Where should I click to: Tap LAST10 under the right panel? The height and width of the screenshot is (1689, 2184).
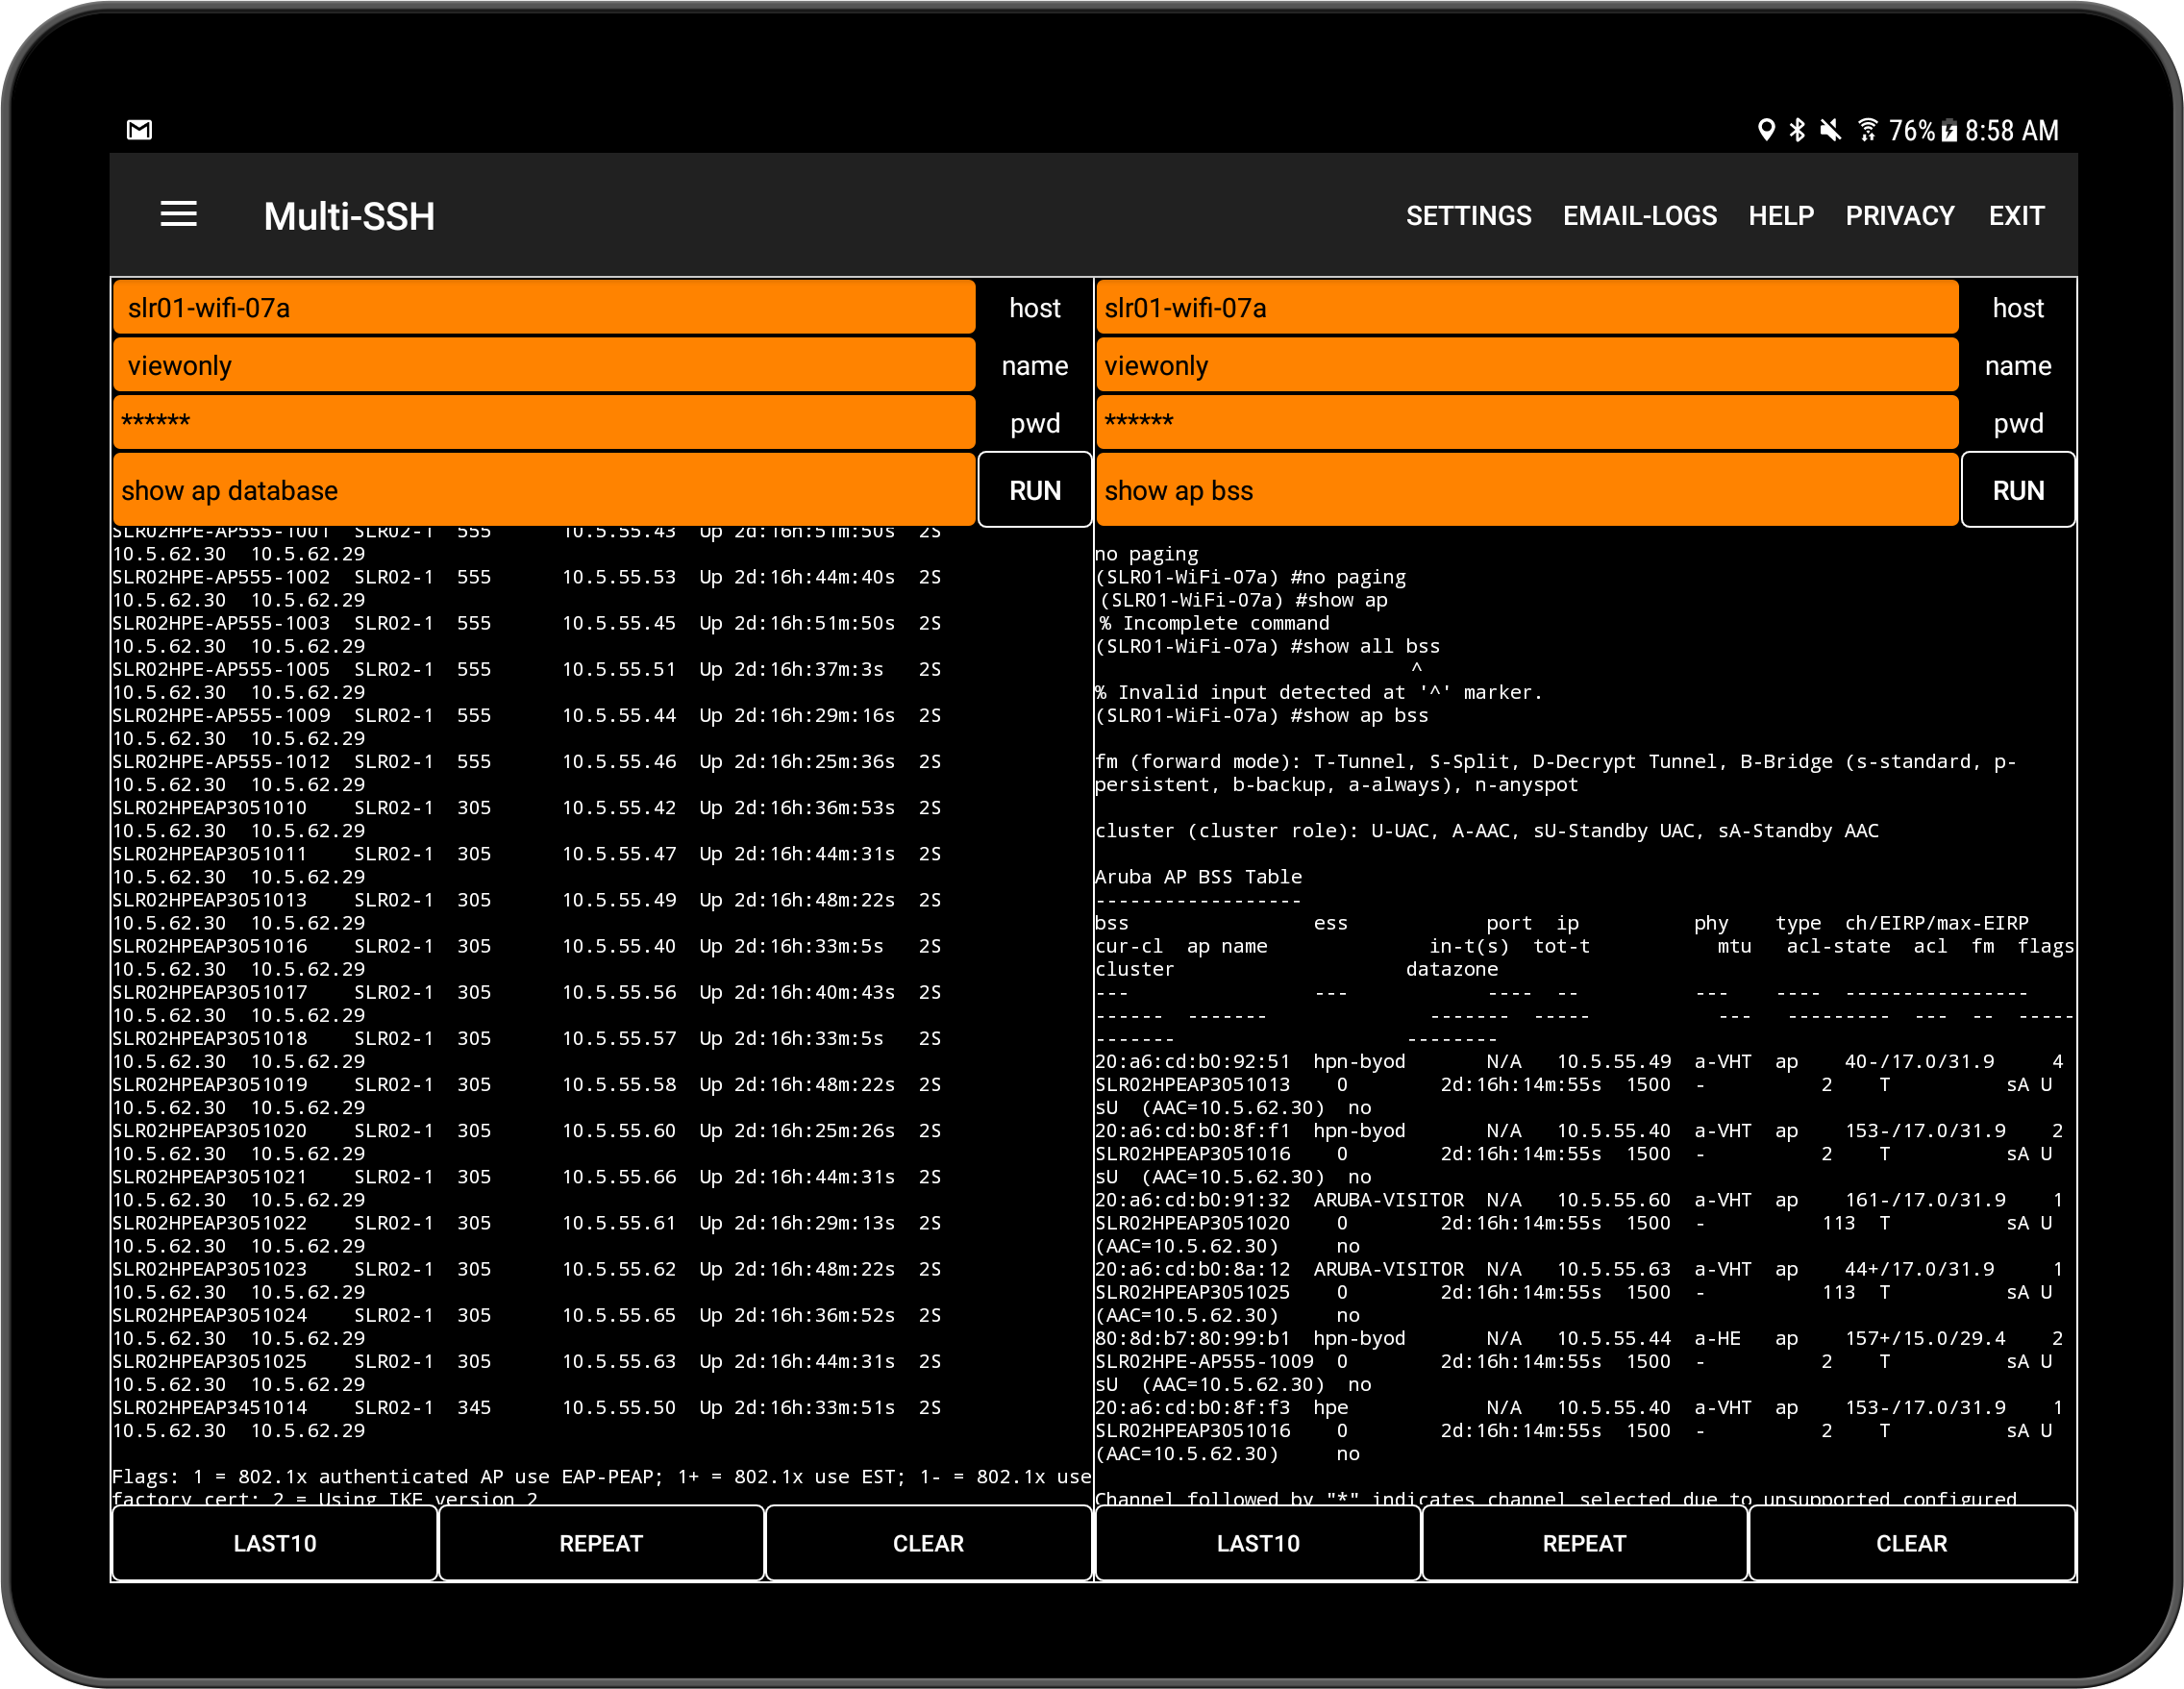pos(1258,1543)
